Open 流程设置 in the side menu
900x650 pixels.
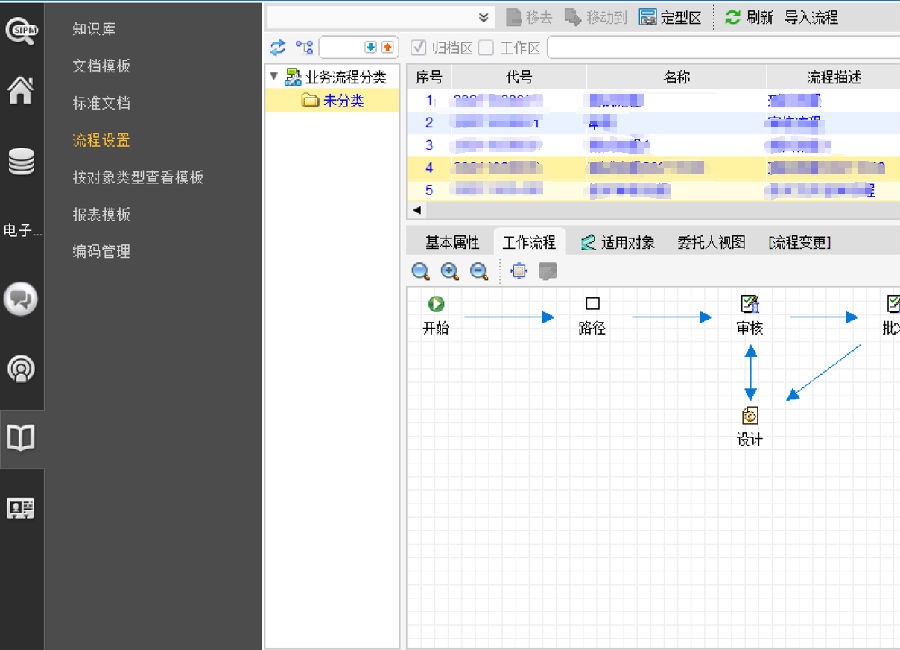101,140
